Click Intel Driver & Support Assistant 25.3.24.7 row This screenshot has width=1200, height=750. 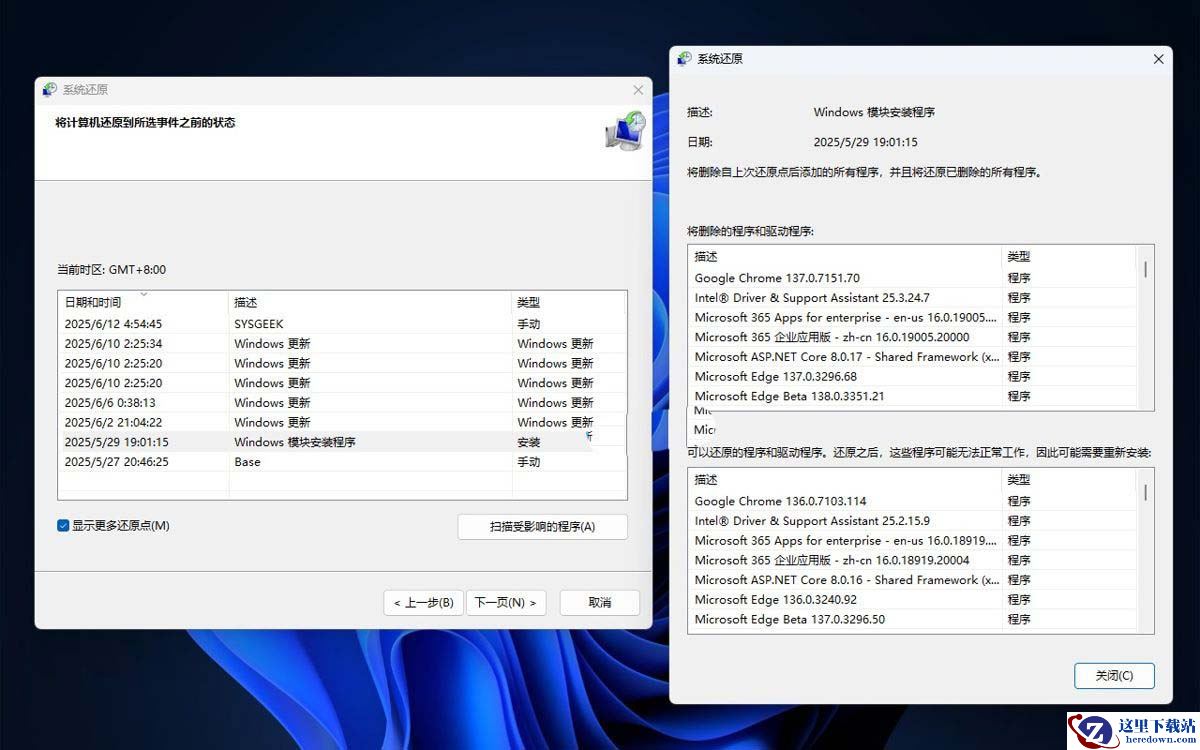[912, 298]
